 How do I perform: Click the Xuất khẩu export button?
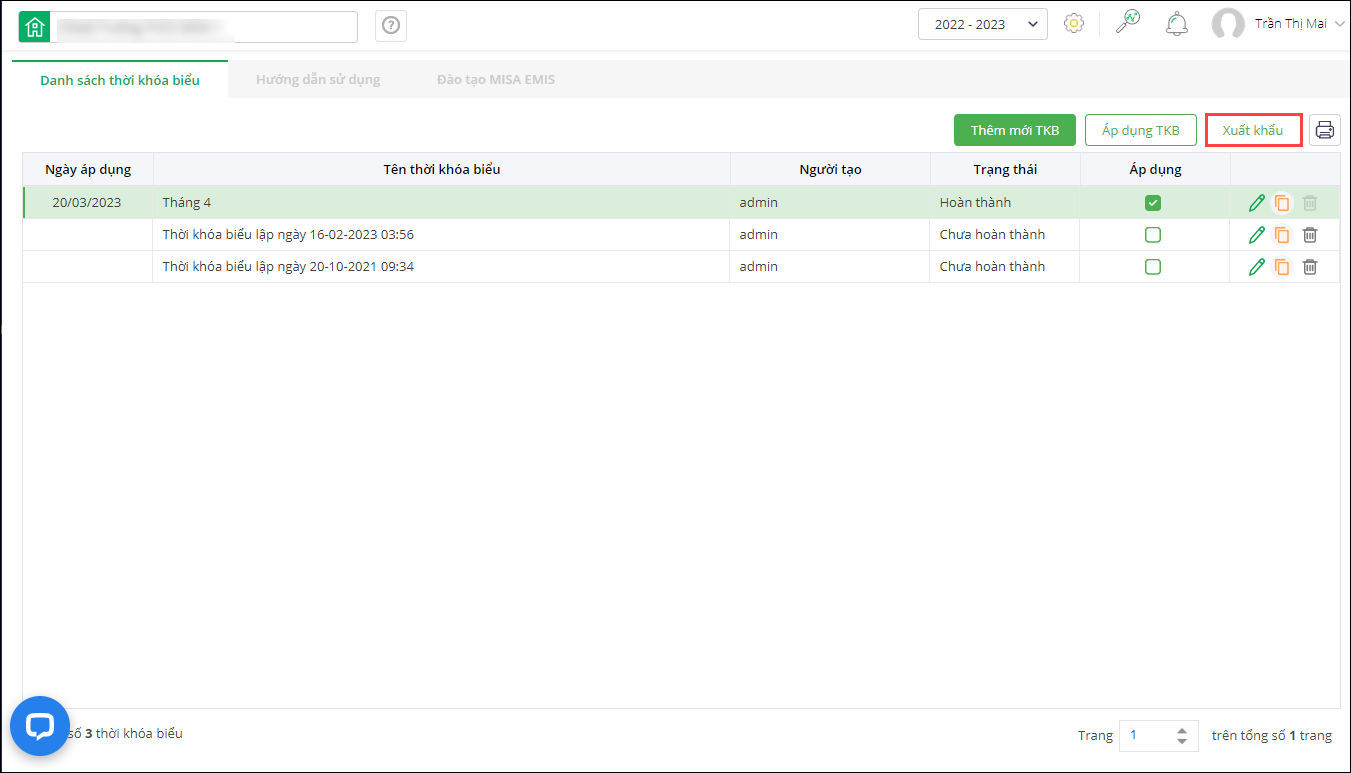point(1253,130)
